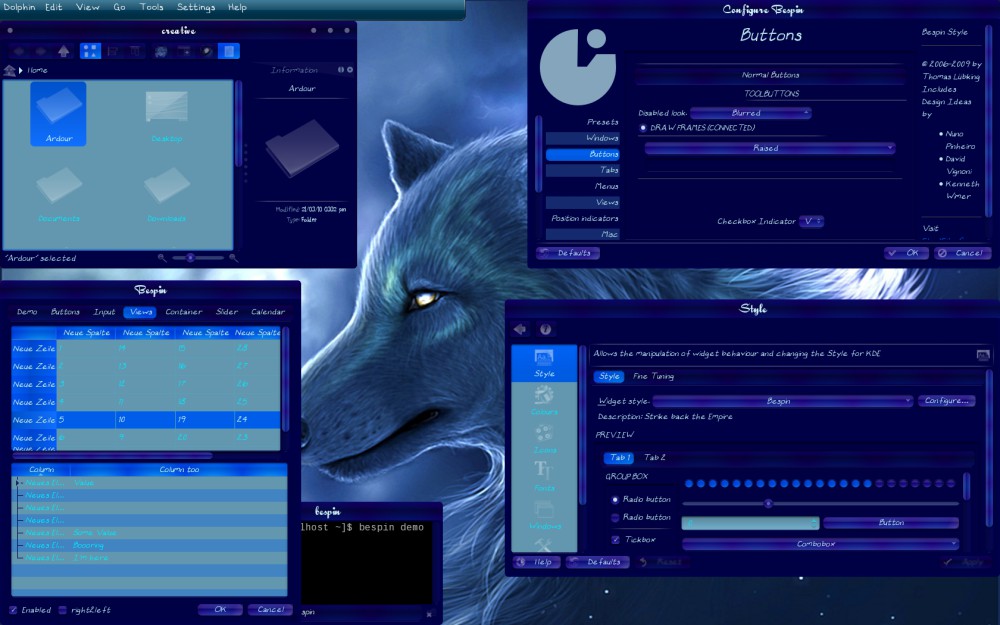1000x625 pixels.
Task: Open the Windows module in Style sidebar
Action: click(x=544, y=515)
